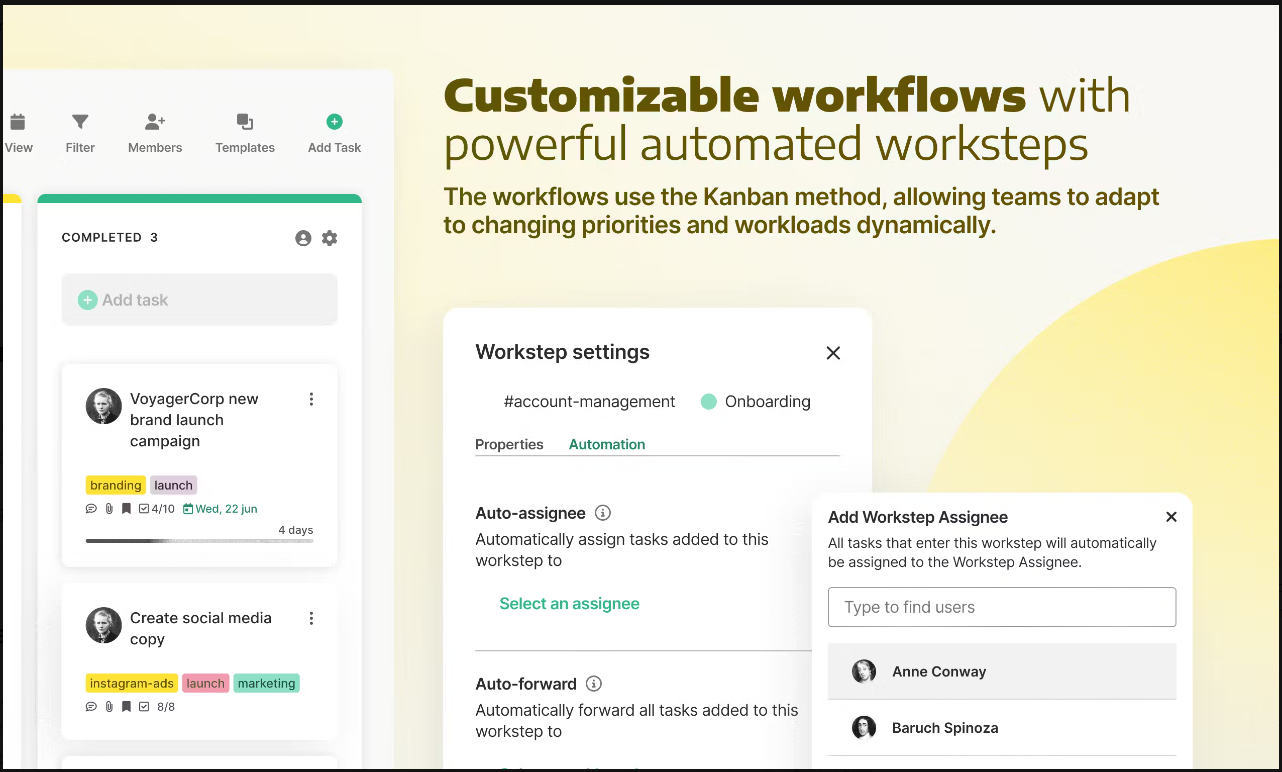Viewport: 1282px width, 772px height.
Task: Click the Onboarding green color dot
Action: (709, 402)
